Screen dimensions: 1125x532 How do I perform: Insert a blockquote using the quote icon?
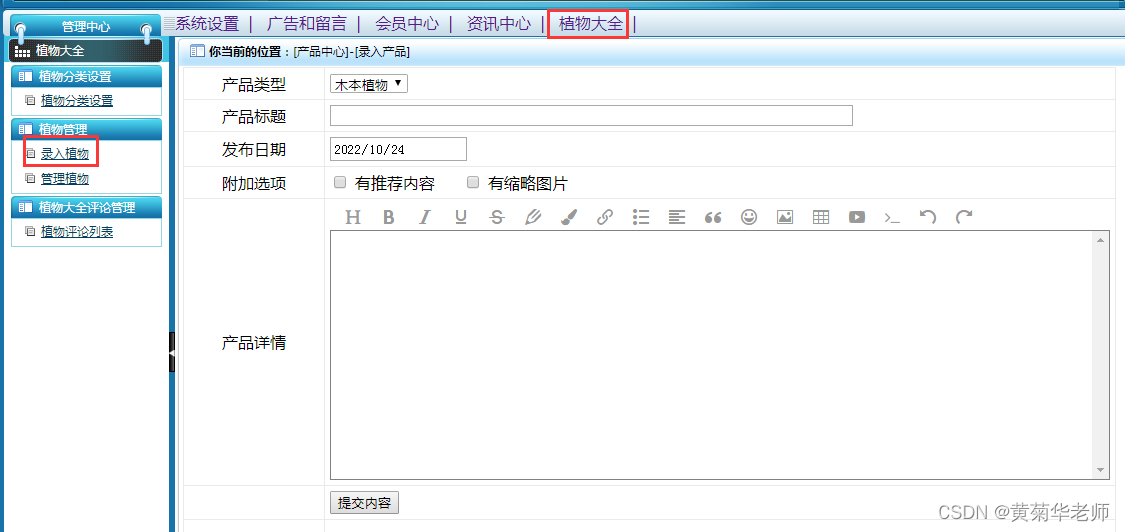point(712,217)
